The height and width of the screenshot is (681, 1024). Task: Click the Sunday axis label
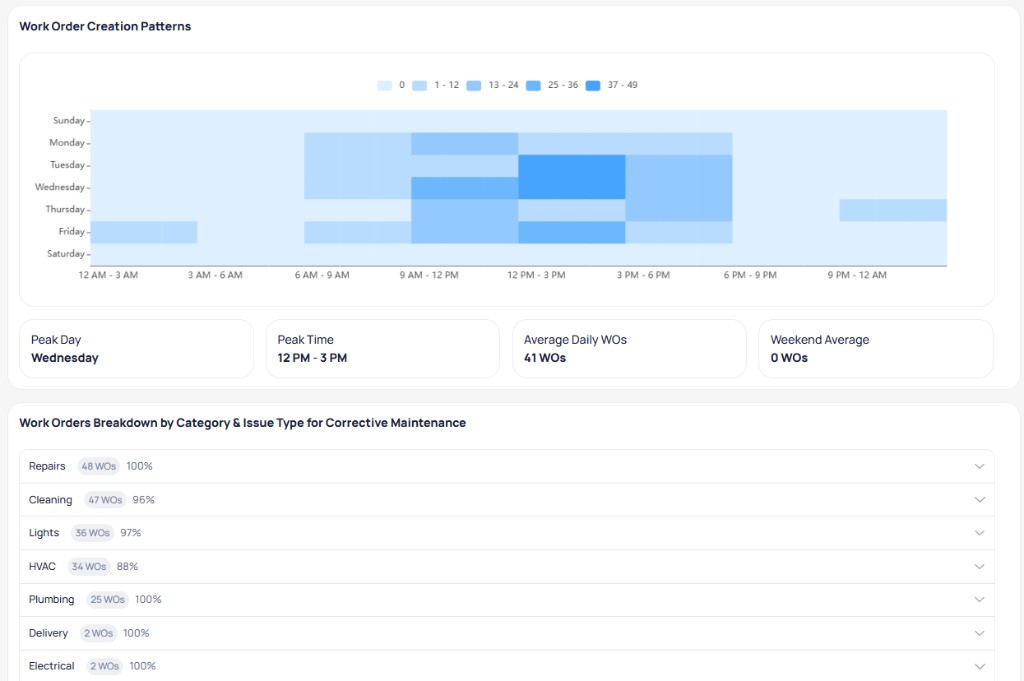click(x=69, y=120)
